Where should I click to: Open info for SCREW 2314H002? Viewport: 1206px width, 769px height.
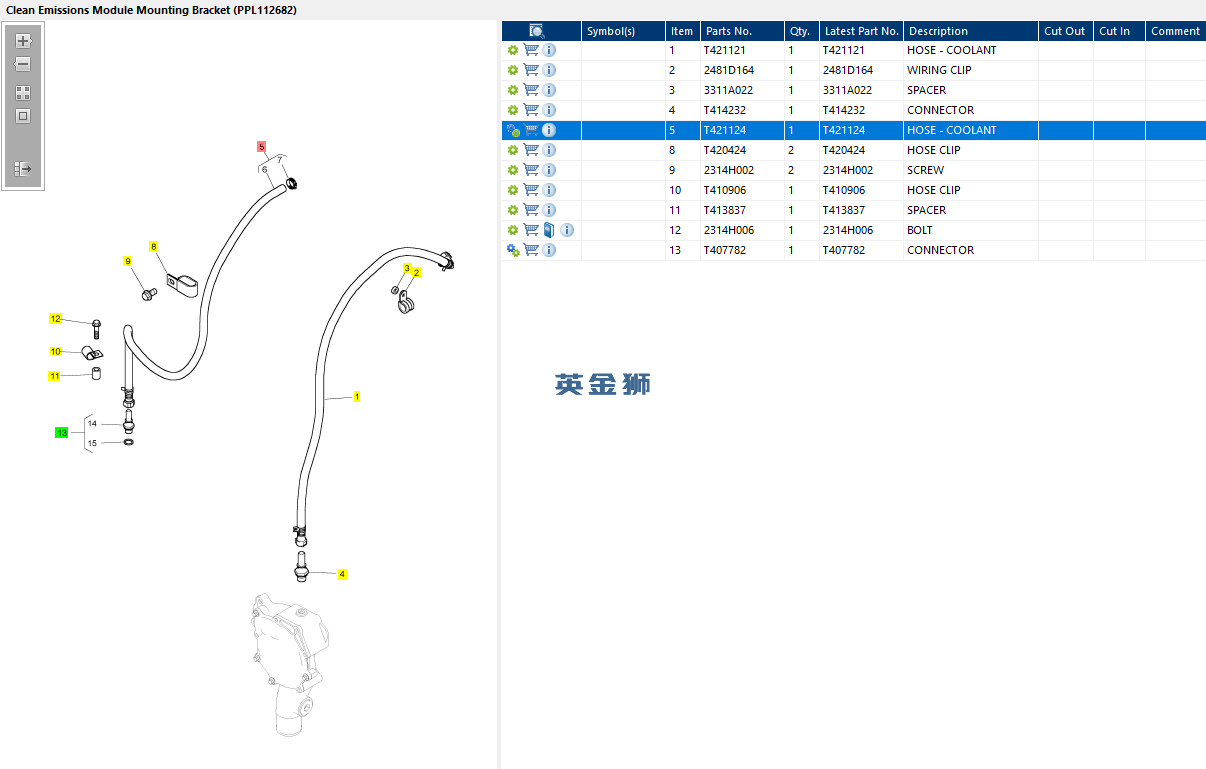(x=549, y=170)
